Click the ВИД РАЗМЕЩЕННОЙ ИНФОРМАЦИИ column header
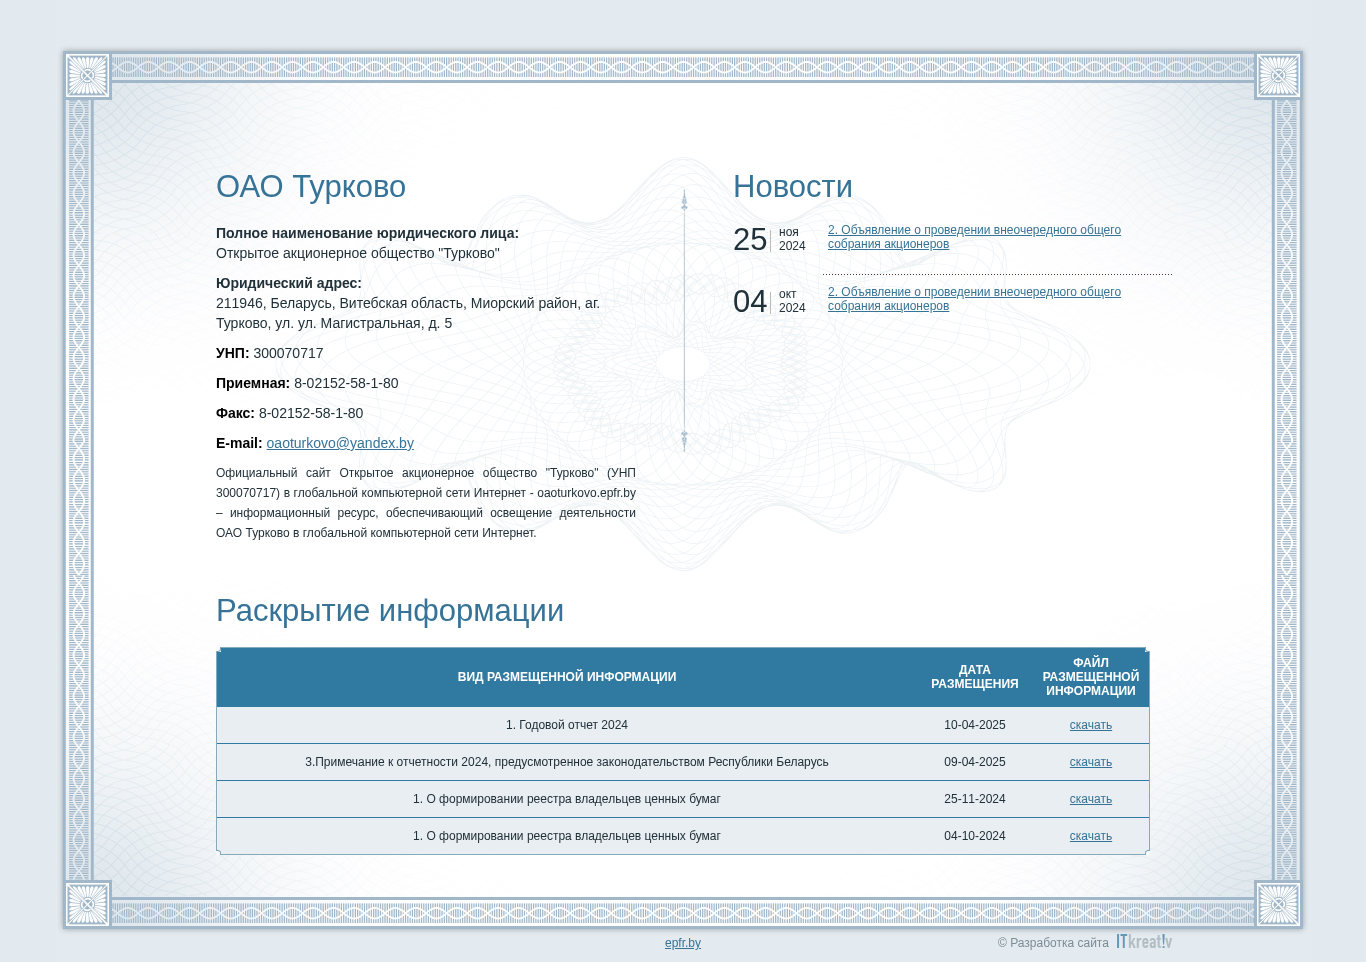1366x962 pixels. pos(567,677)
